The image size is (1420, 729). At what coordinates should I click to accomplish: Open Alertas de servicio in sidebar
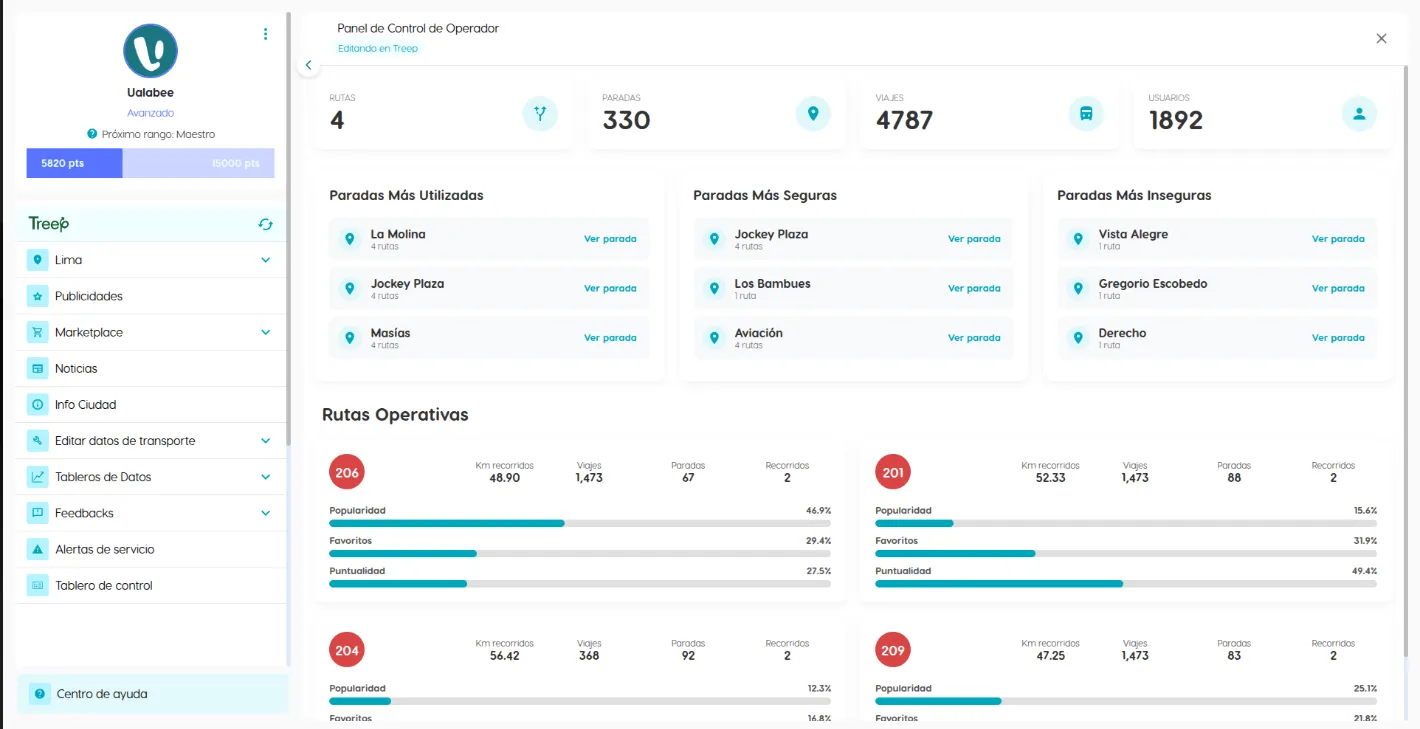click(x=105, y=549)
